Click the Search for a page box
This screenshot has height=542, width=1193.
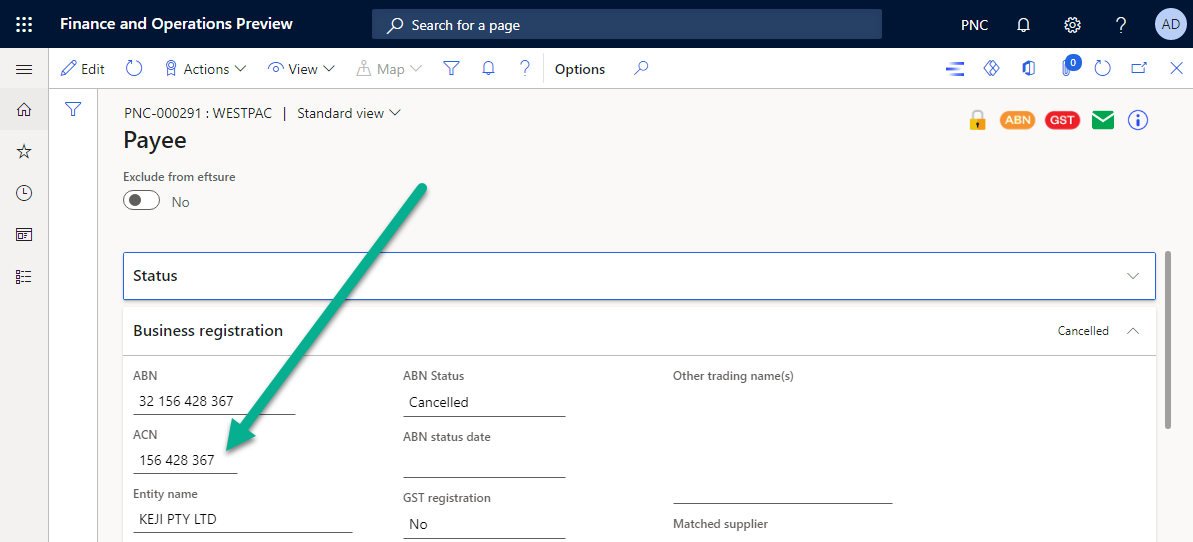(626, 24)
